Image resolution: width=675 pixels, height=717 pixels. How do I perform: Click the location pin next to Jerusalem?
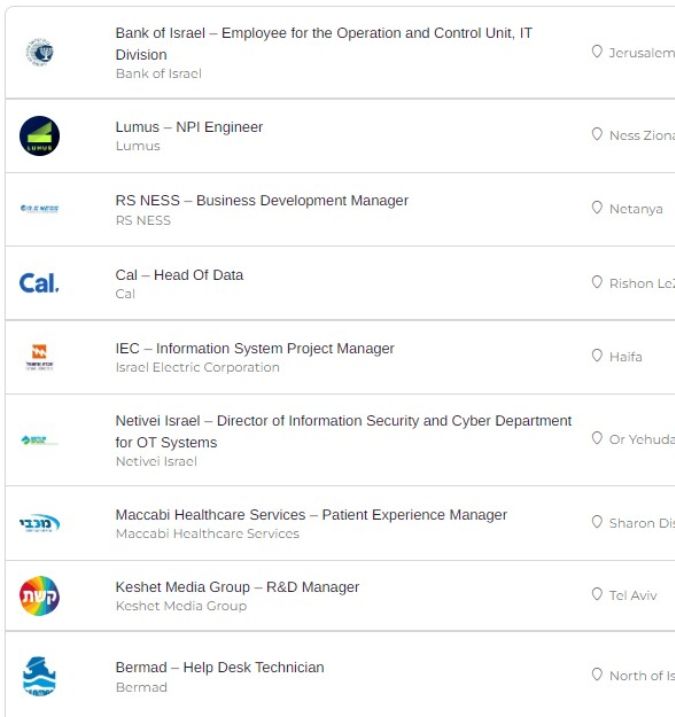(597, 52)
